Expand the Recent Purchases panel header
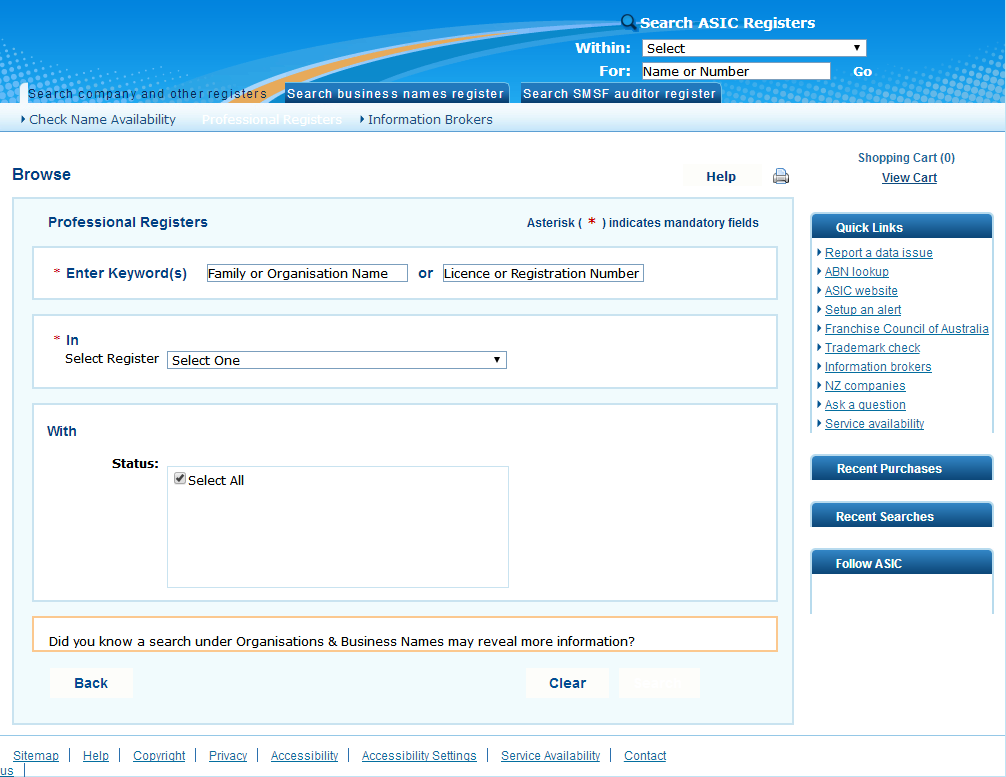The height and width of the screenshot is (777, 1006). (x=902, y=468)
